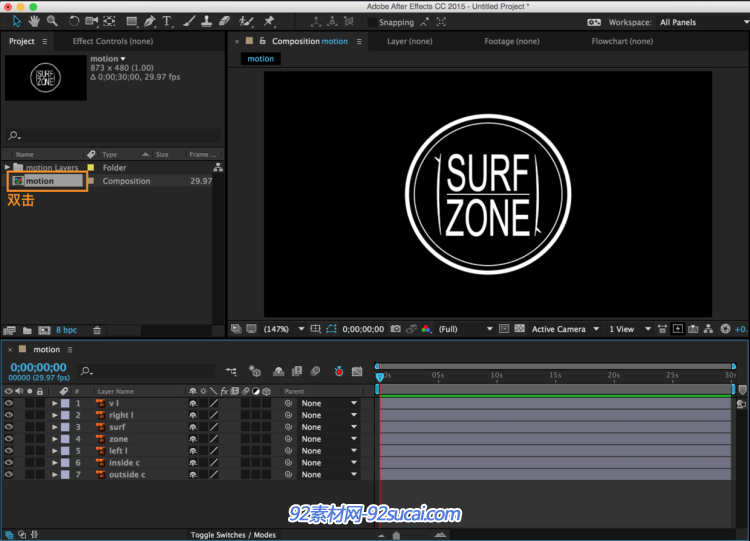Hide the 'zone' layer visibility

click(x=9, y=439)
